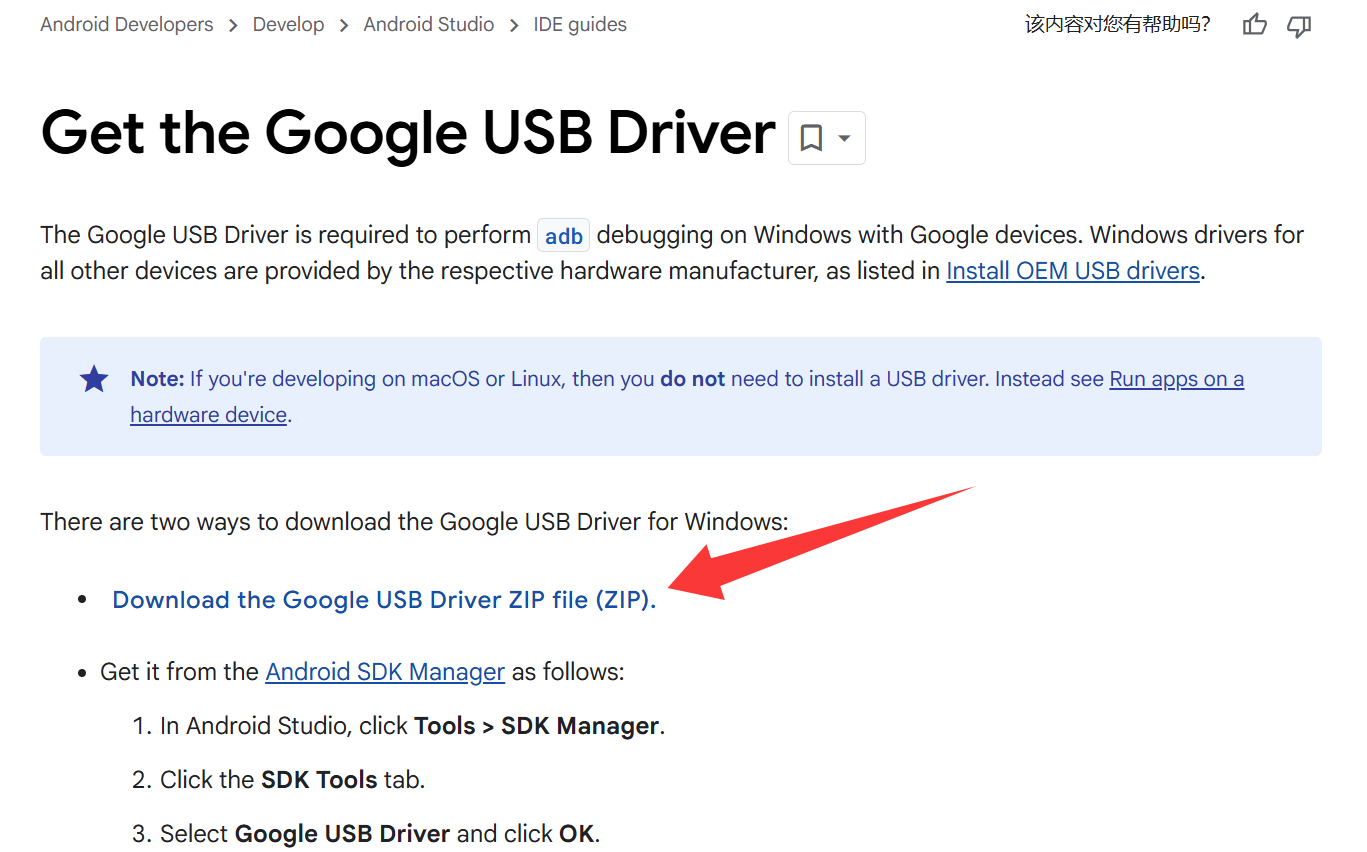Click chevron between Develop and Android Studio

[x=344, y=25]
